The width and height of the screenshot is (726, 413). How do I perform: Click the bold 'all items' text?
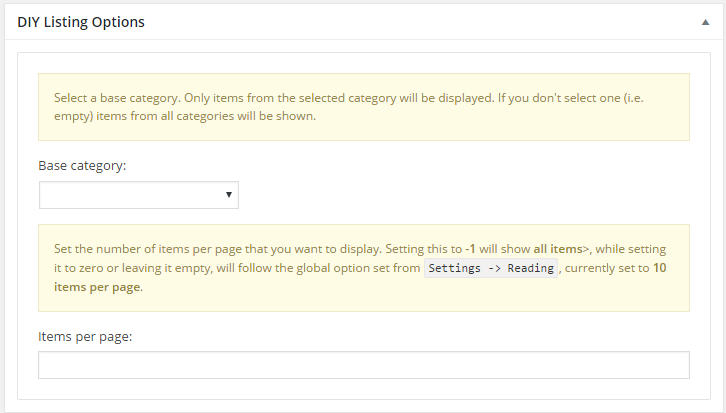[558, 249]
